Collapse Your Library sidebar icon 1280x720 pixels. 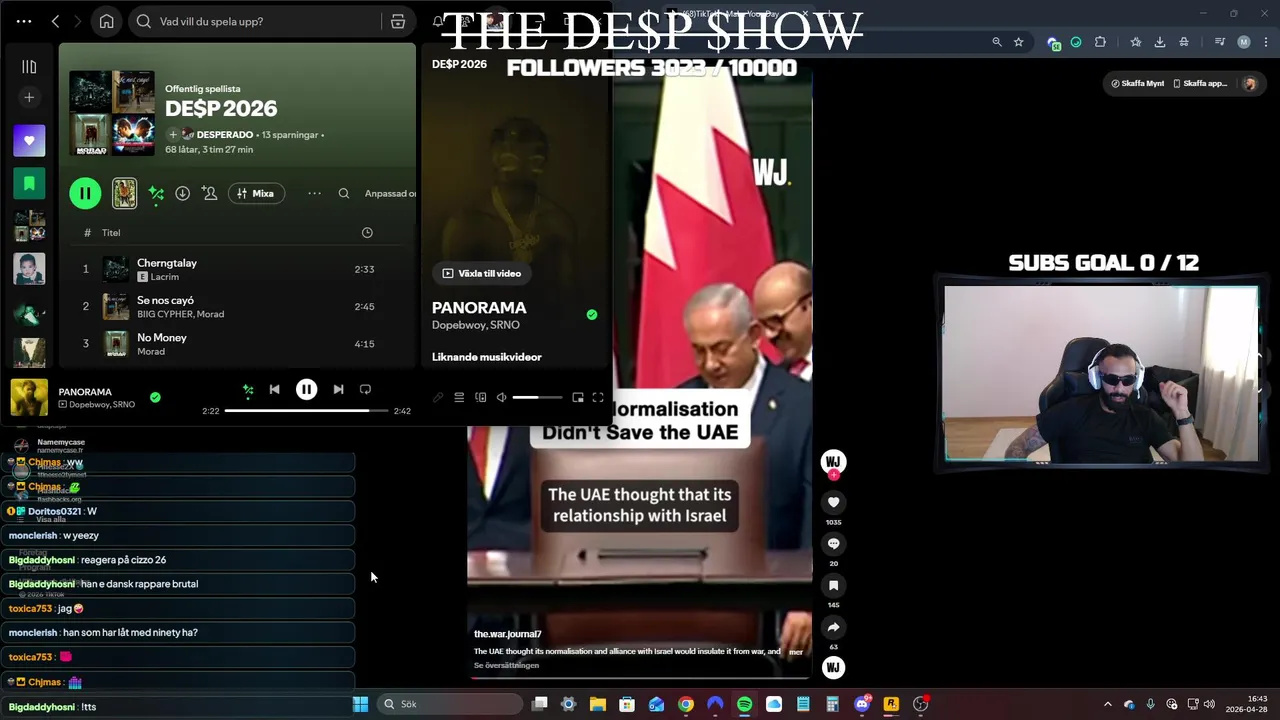click(29, 66)
